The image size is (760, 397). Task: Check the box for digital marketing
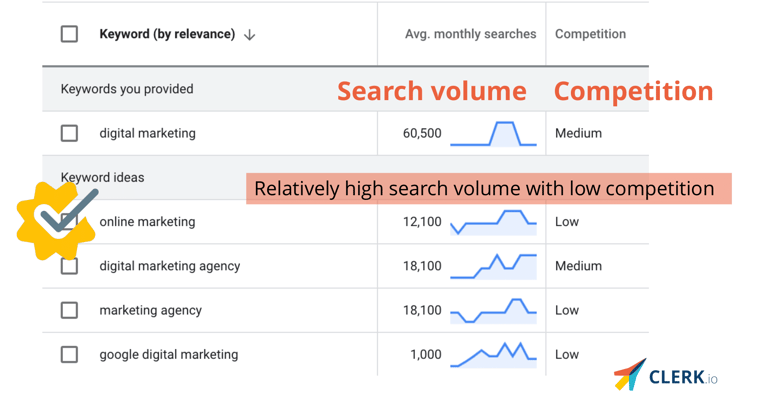pos(69,133)
